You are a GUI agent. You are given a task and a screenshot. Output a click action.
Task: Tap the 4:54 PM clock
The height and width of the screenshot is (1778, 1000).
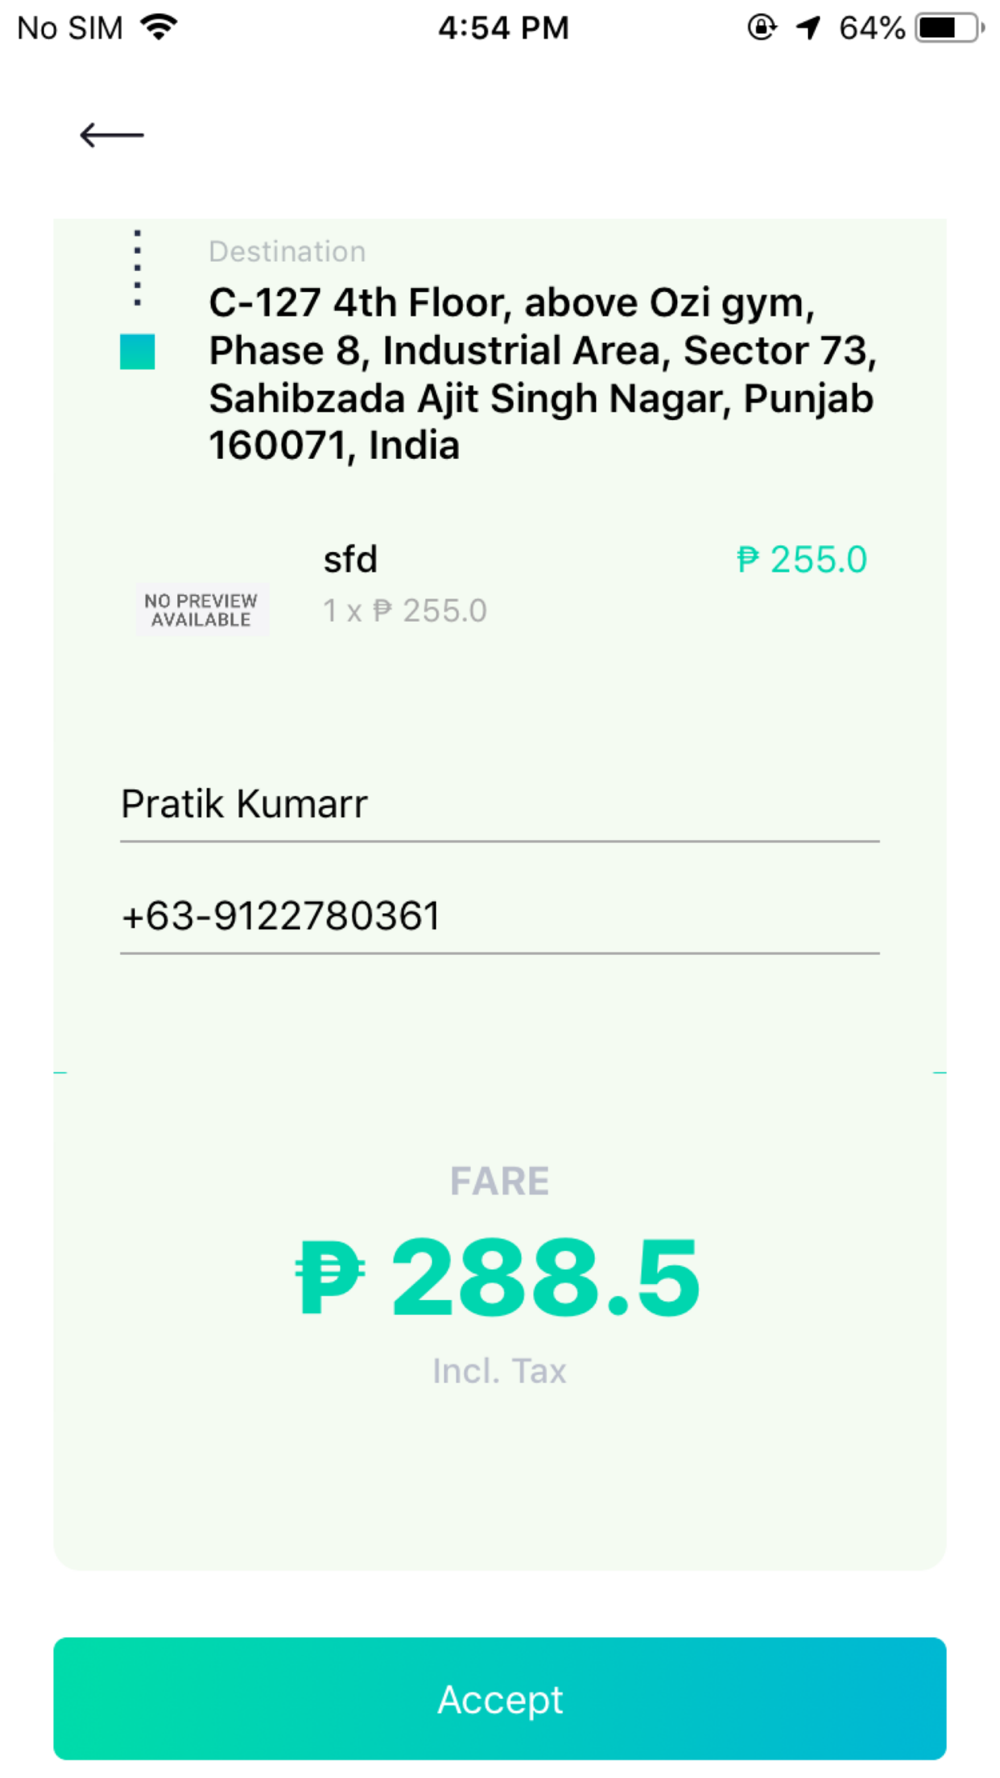(x=504, y=27)
